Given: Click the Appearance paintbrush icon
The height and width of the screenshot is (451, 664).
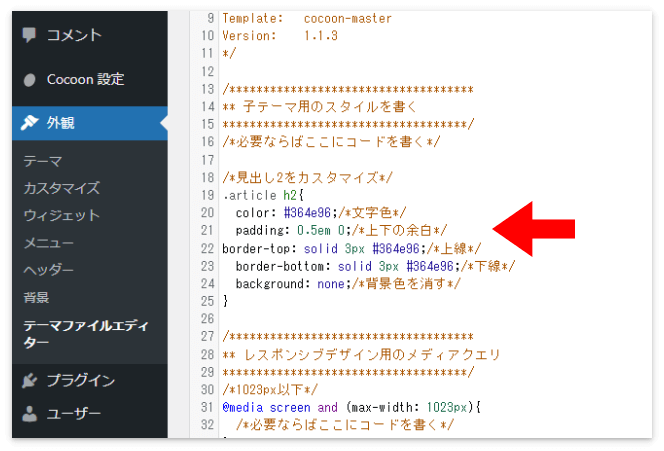Looking at the screenshot, I should point(30,123).
